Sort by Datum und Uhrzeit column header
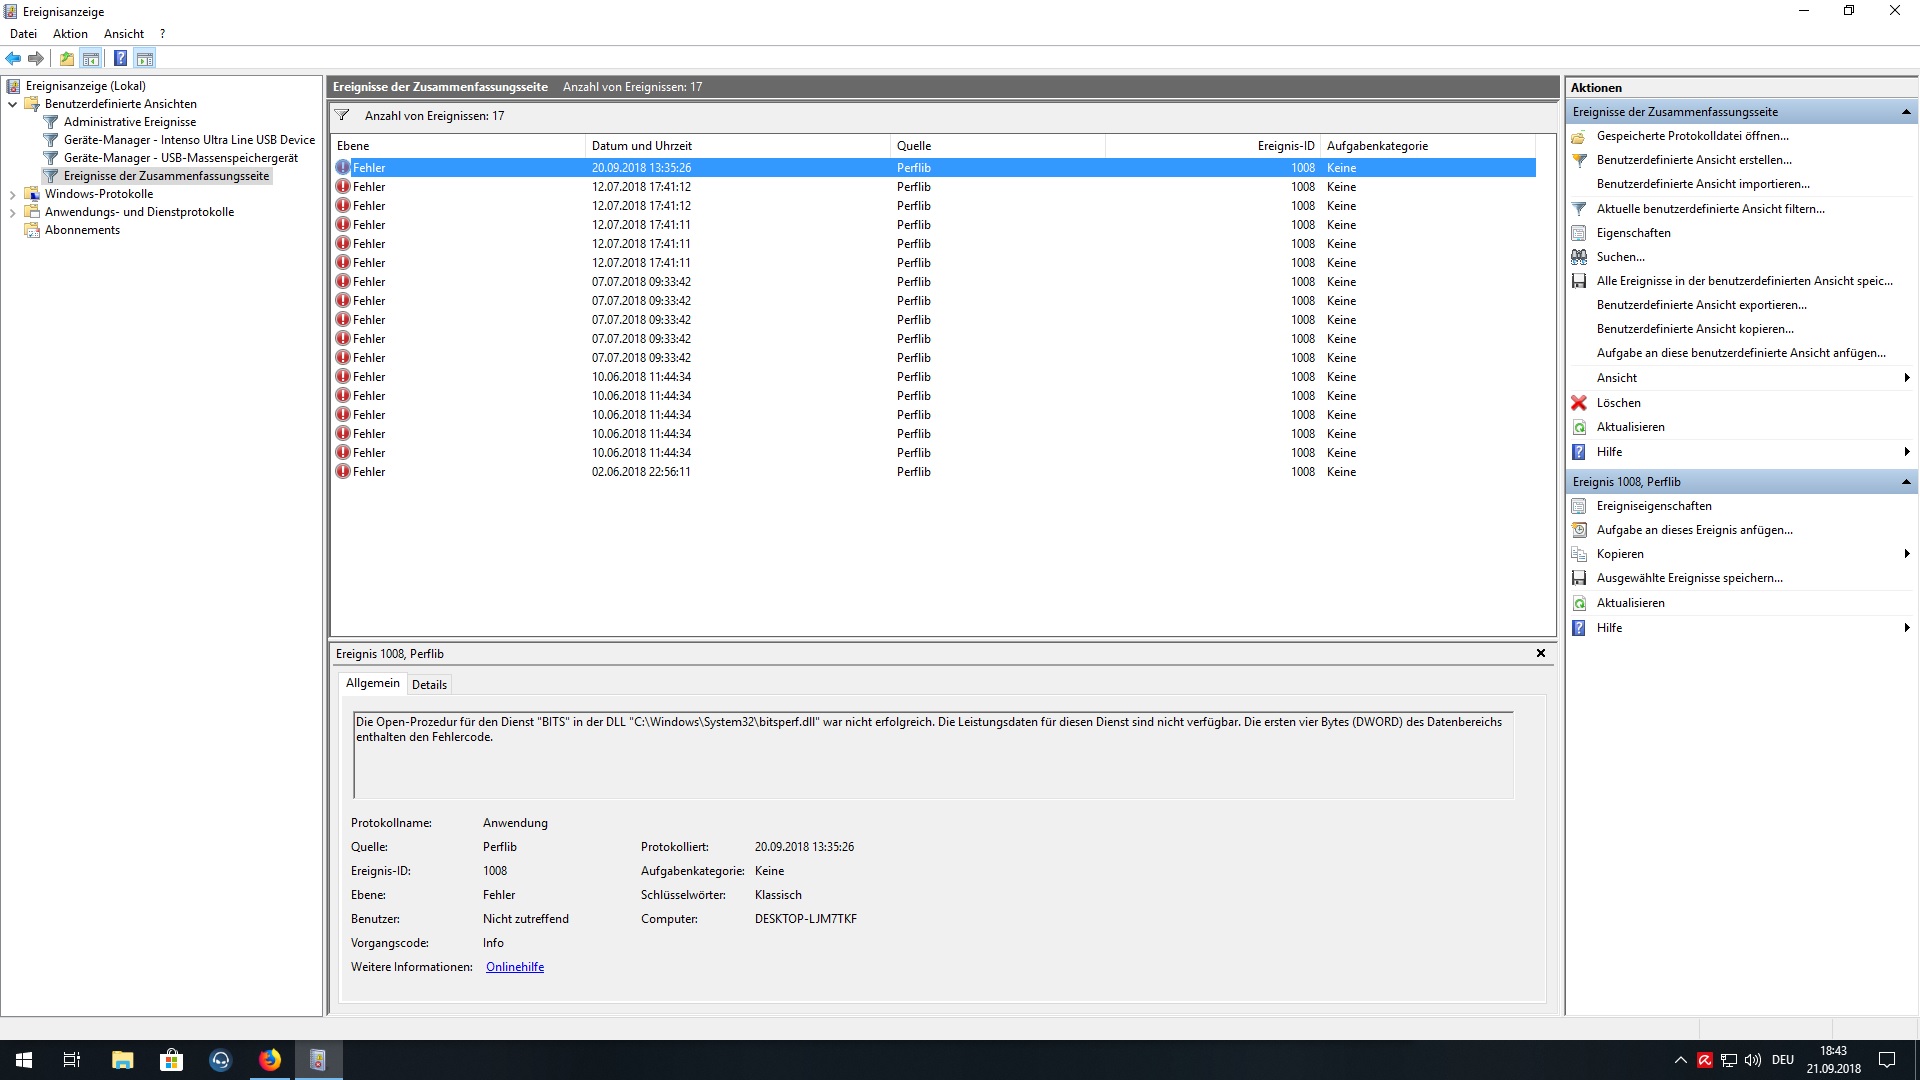1920x1080 pixels. pos(641,146)
